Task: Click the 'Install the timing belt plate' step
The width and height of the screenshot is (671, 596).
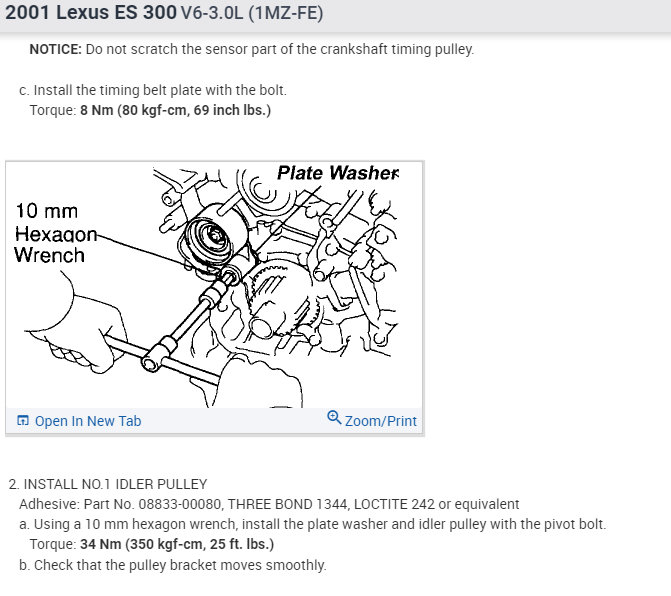Action: [153, 90]
